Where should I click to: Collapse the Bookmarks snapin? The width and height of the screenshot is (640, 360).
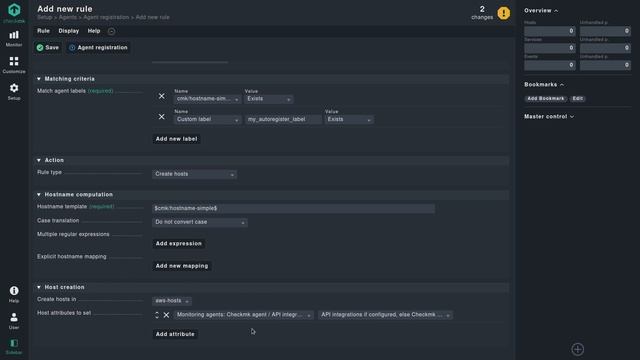[x=544, y=85]
